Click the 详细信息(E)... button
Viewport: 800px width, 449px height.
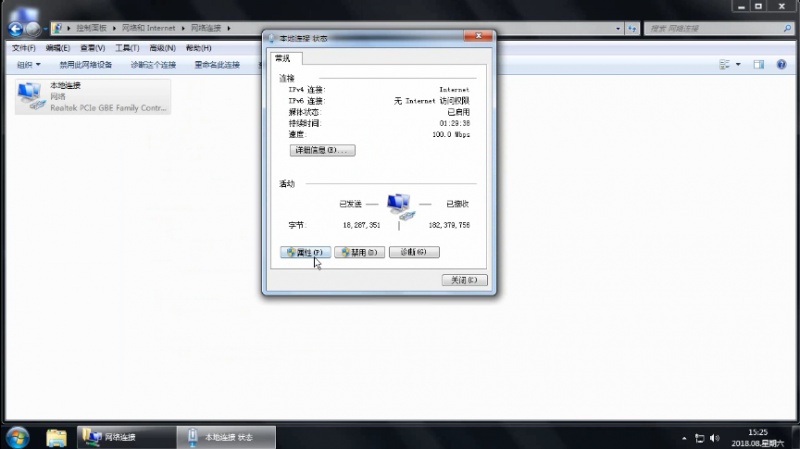322,150
